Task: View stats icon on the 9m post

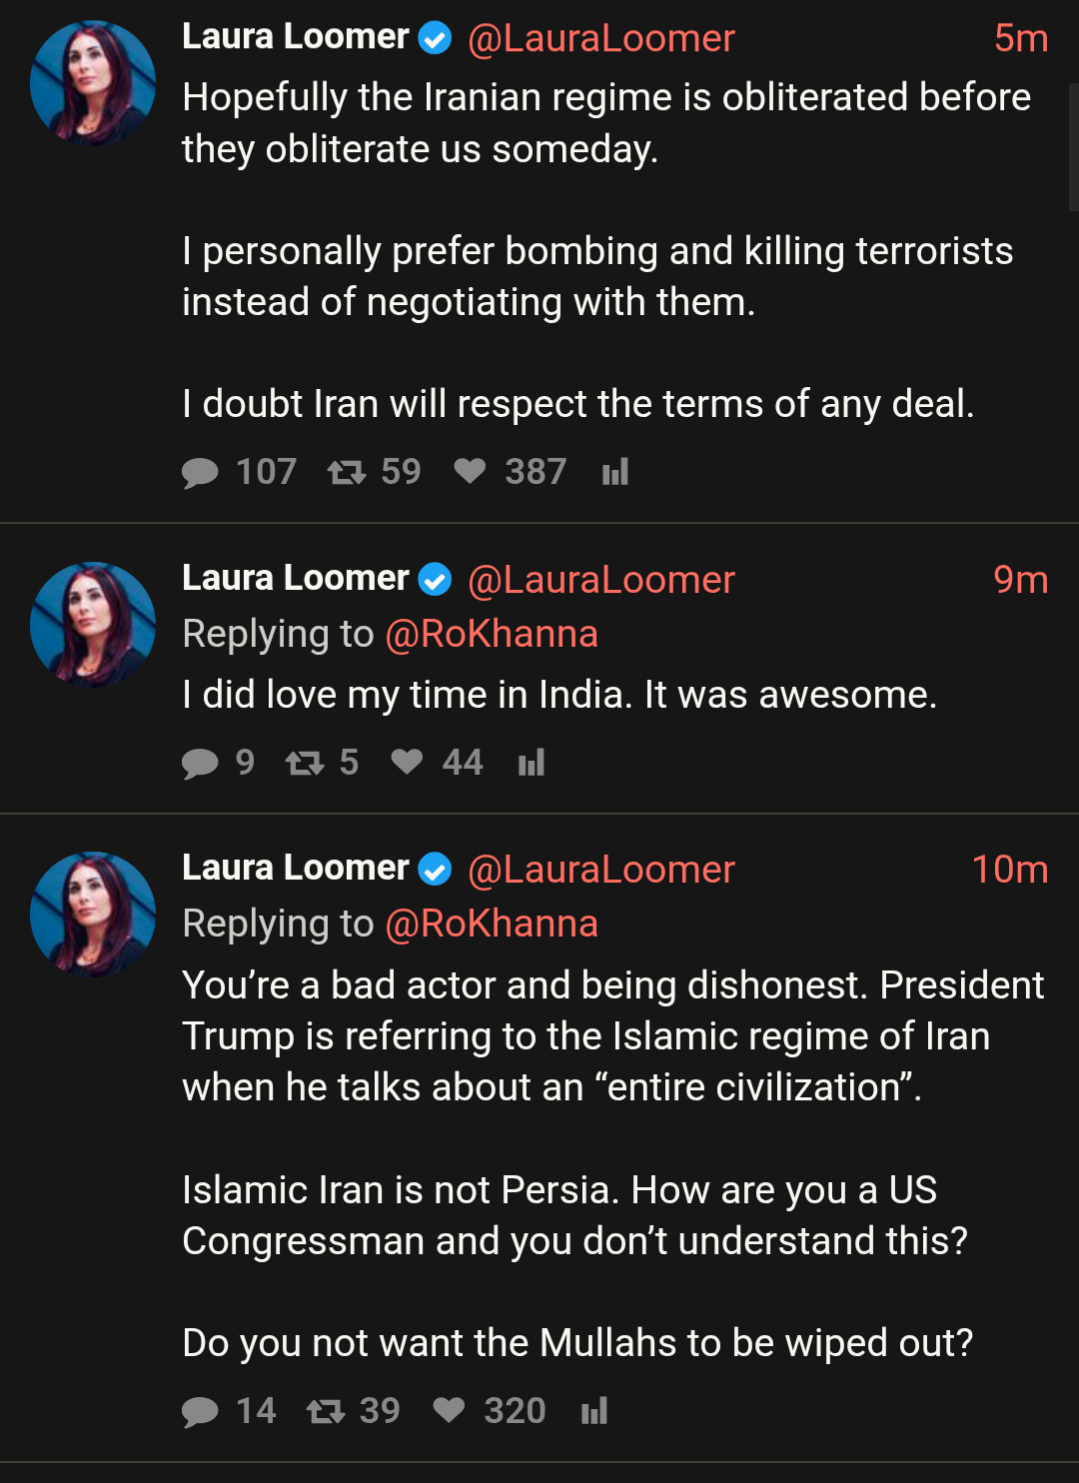Action: click(x=531, y=763)
